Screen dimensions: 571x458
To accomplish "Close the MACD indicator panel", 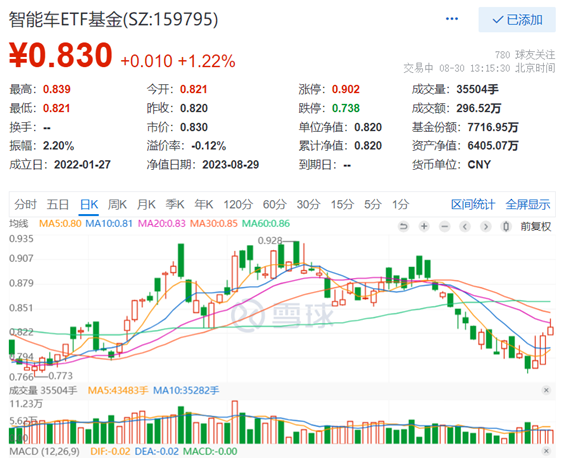I will coord(546,451).
